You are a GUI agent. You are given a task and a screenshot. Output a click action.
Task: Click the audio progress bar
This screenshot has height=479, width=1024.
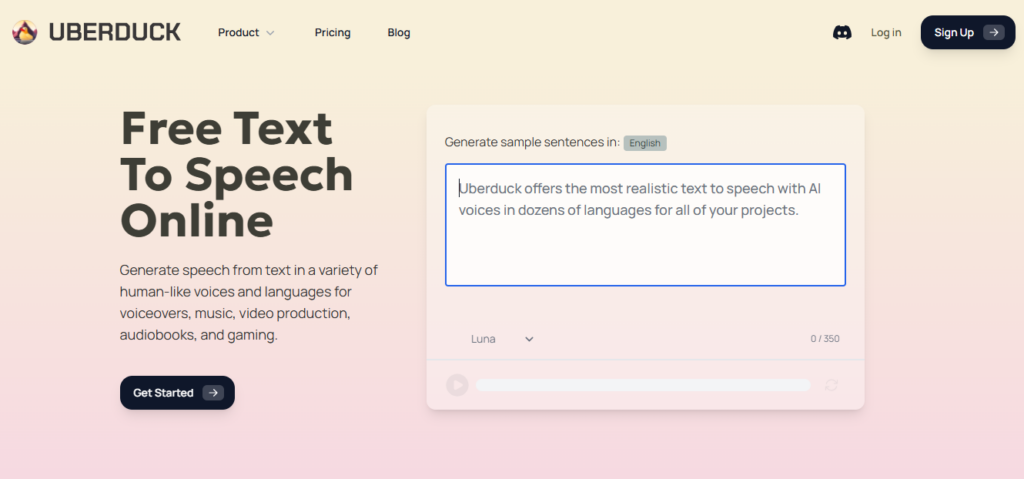tap(643, 385)
